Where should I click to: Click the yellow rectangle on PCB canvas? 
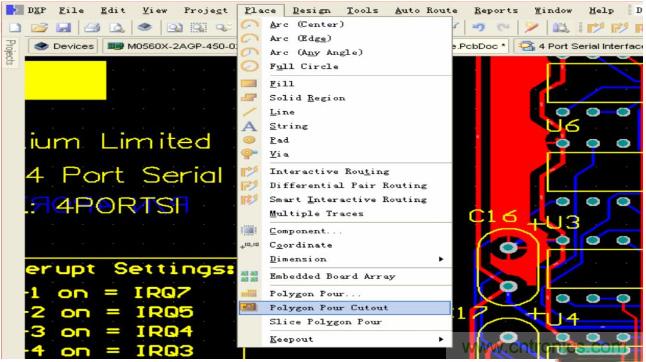pos(65,80)
